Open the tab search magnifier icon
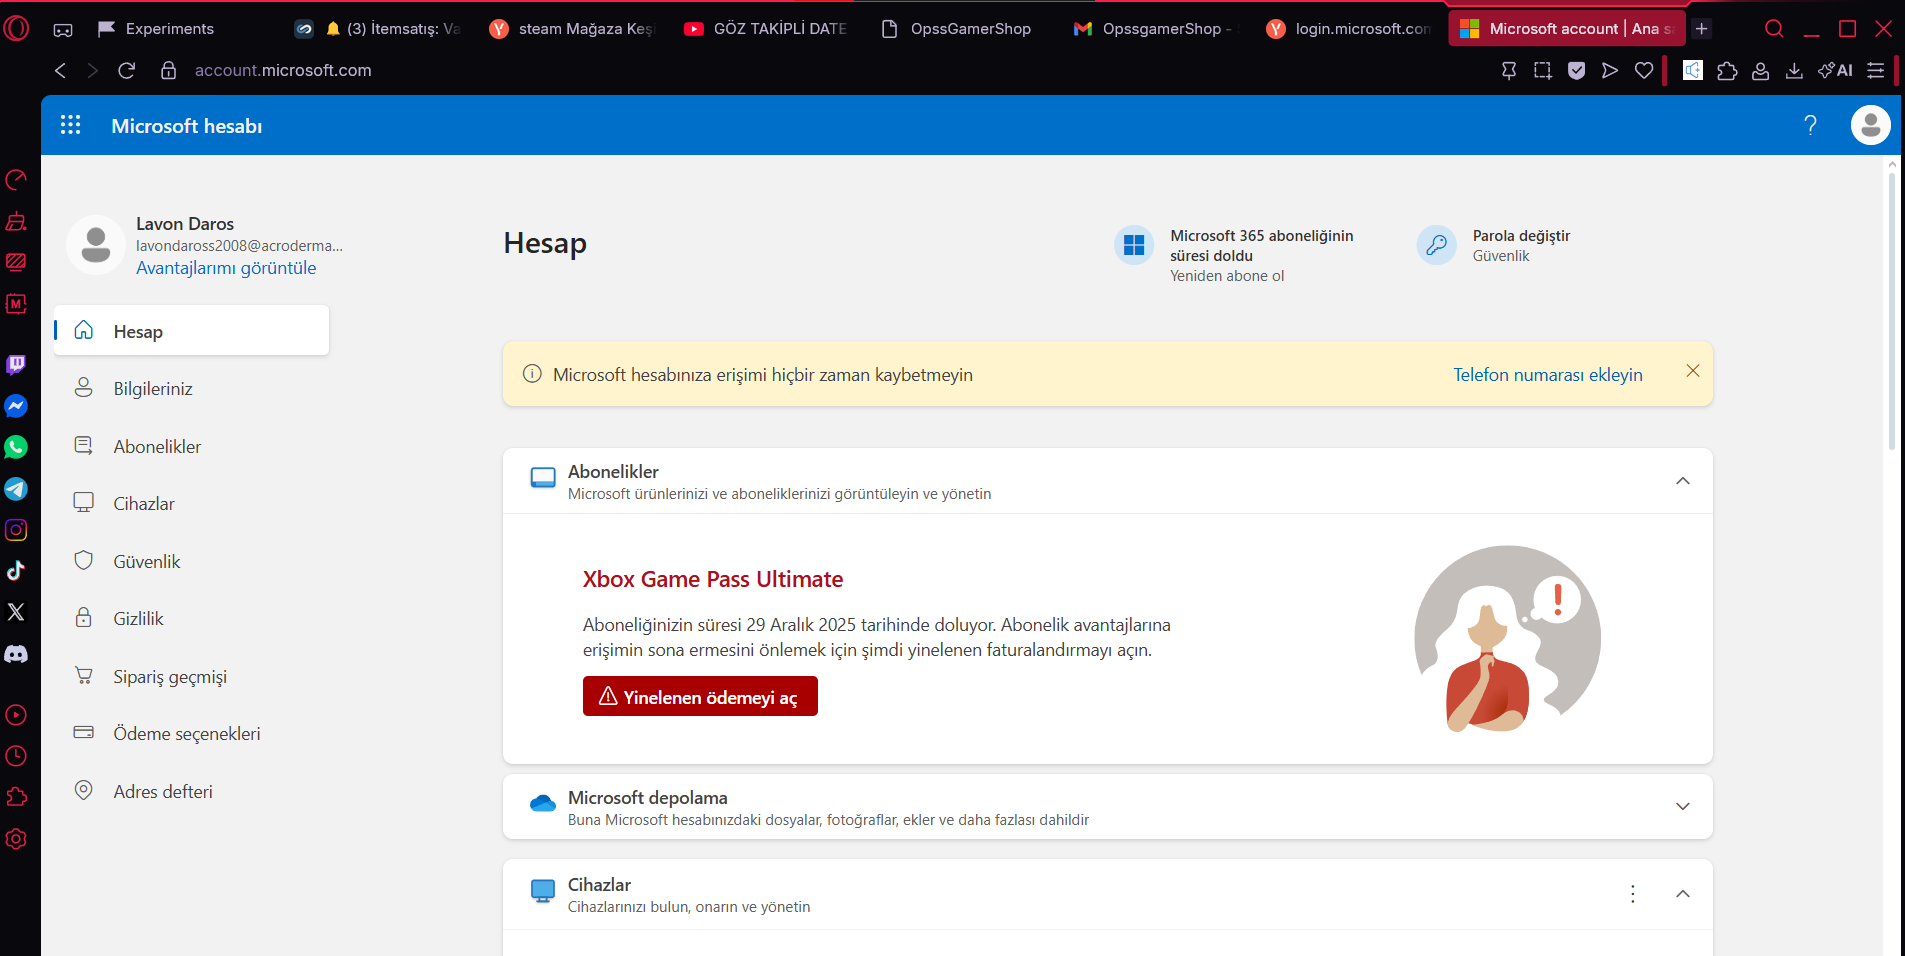The image size is (1905, 956). point(1774,29)
